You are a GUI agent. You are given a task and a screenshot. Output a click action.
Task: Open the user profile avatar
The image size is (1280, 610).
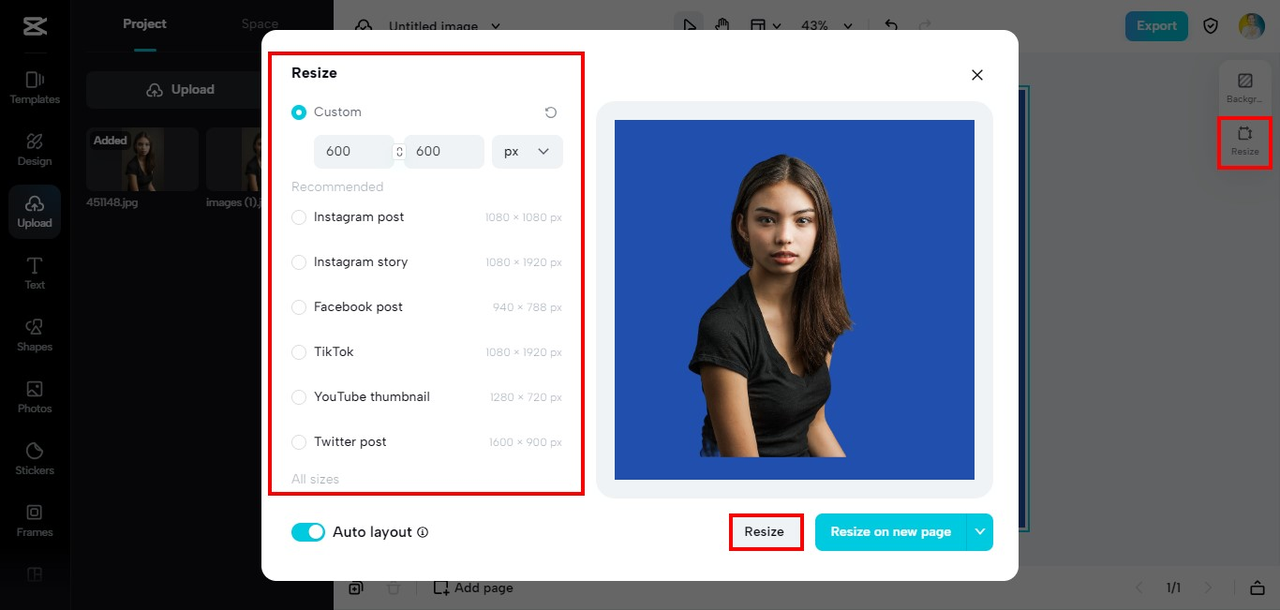point(1251,26)
